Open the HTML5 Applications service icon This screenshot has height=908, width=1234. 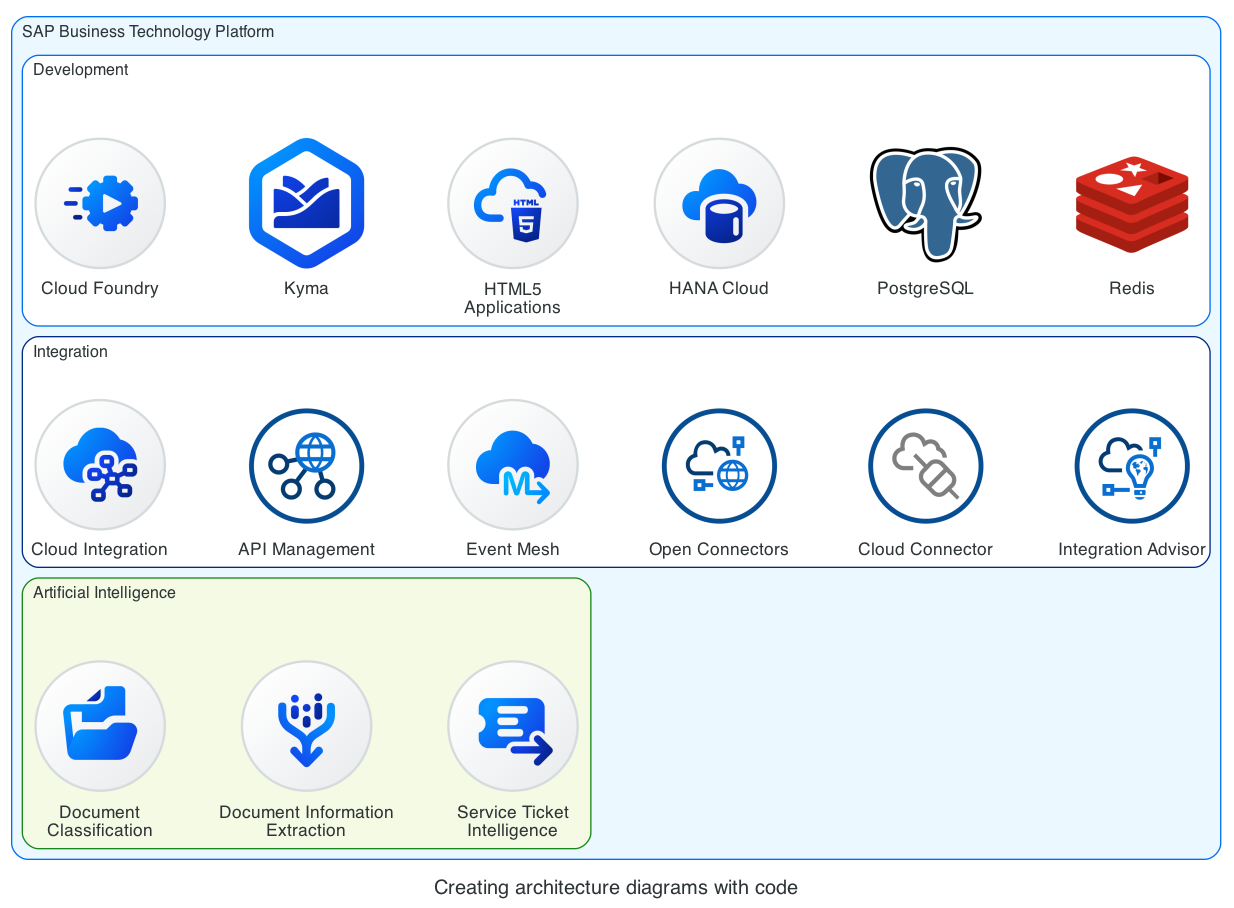512,202
